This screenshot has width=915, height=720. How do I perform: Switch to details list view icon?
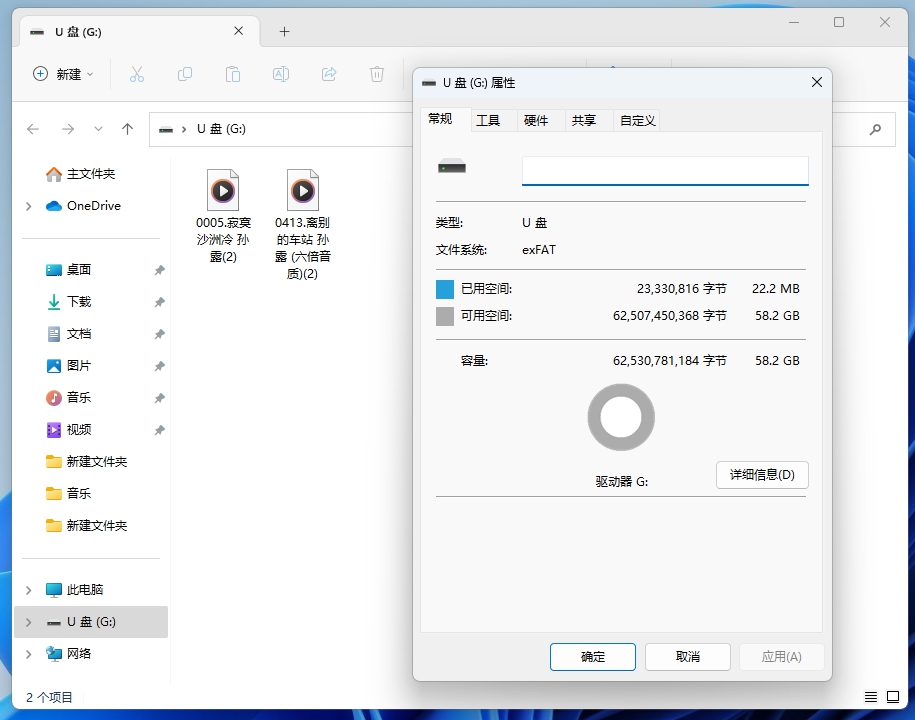871,697
